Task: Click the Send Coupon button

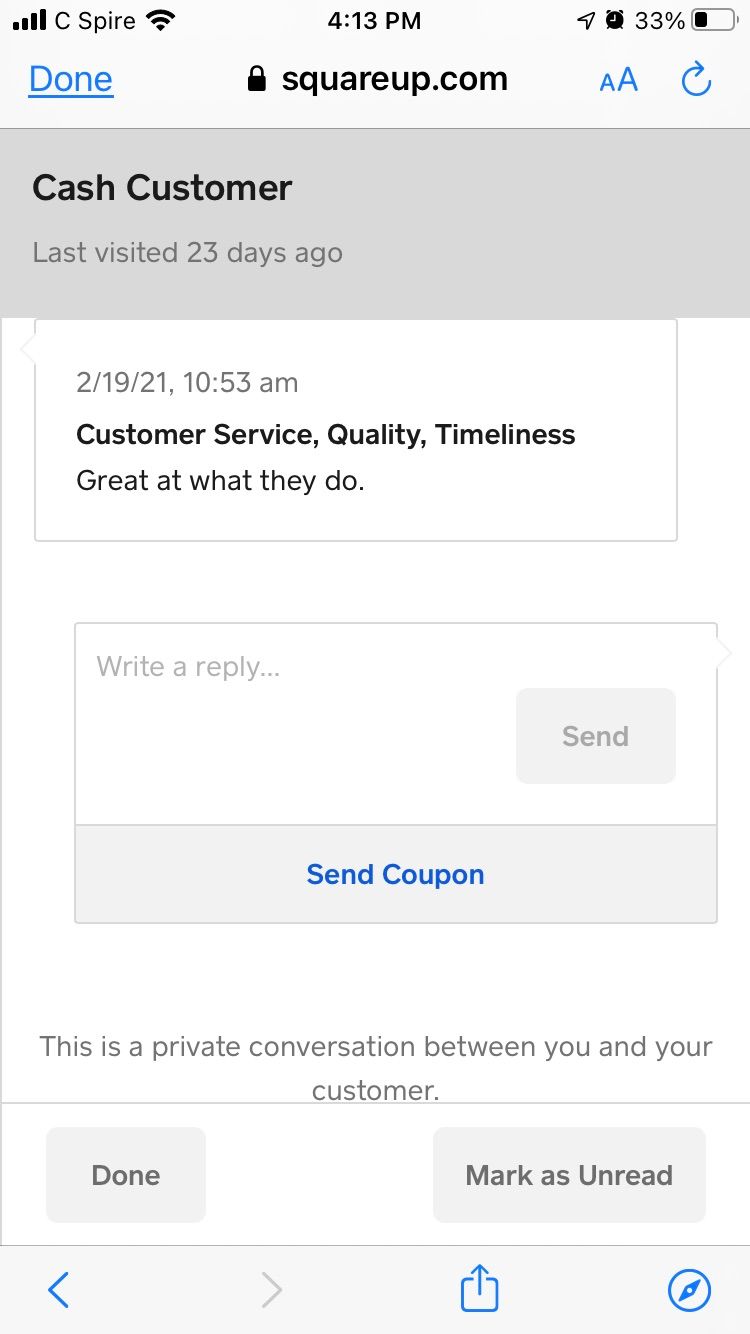Action: (x=396, y=874)
